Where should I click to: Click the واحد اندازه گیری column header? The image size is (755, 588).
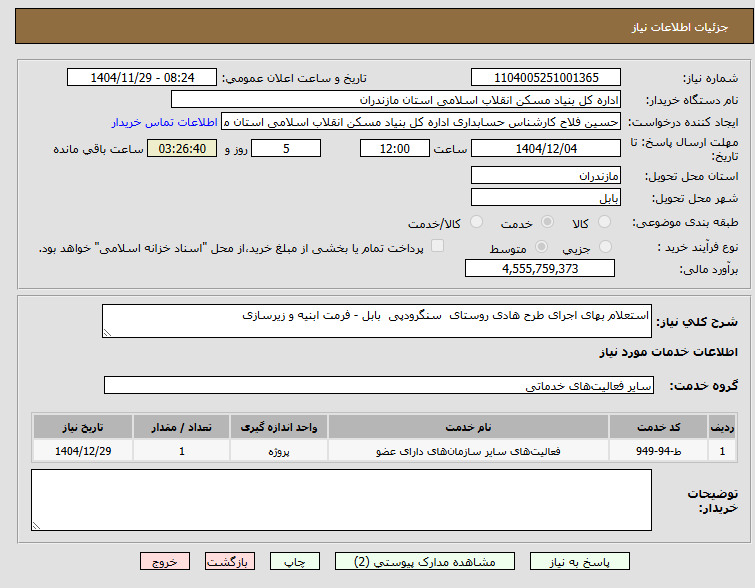[x=279, y=427]
